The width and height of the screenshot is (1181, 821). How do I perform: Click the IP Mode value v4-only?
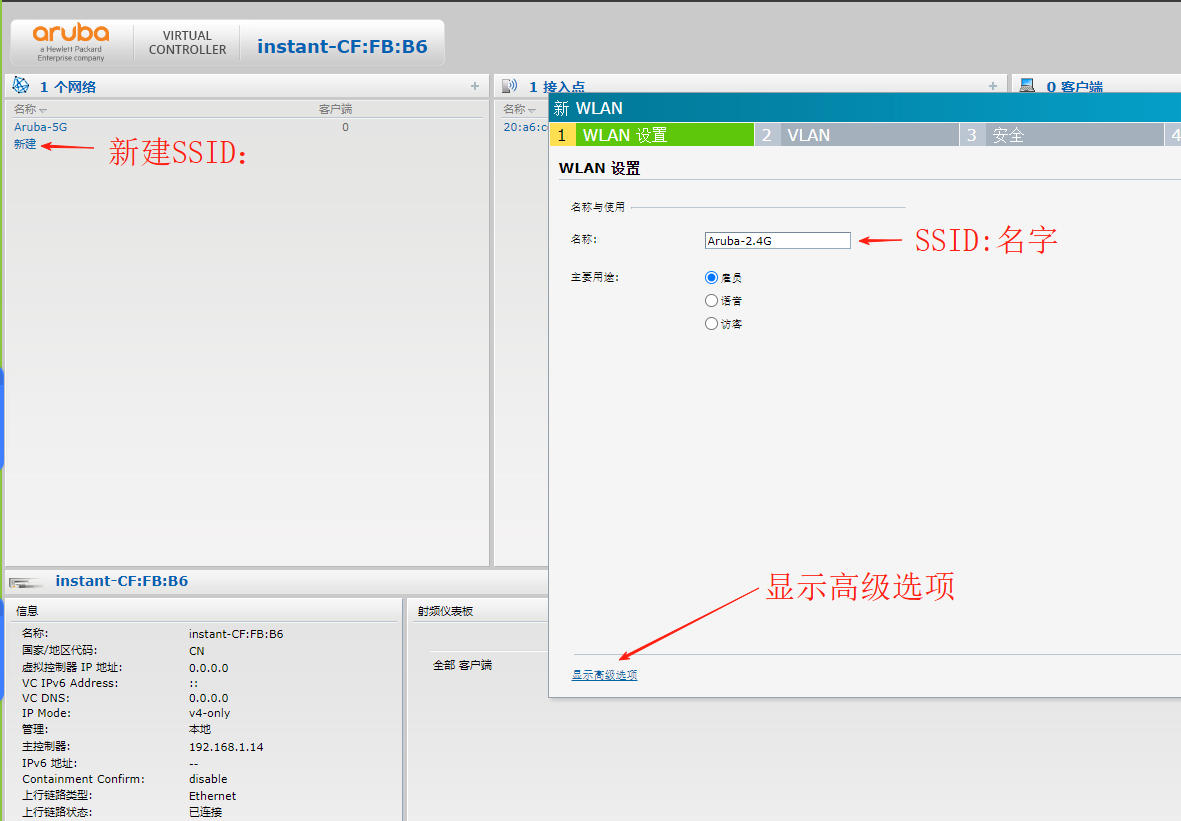(x=209, y=713)
